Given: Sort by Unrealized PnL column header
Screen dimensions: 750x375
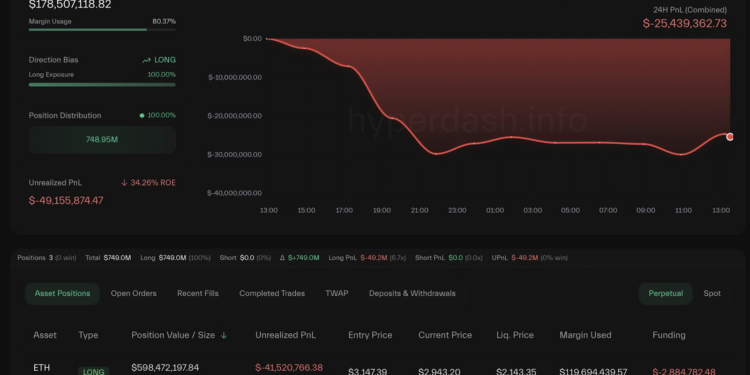Looking at the screenshot, I should pos(285,335).
